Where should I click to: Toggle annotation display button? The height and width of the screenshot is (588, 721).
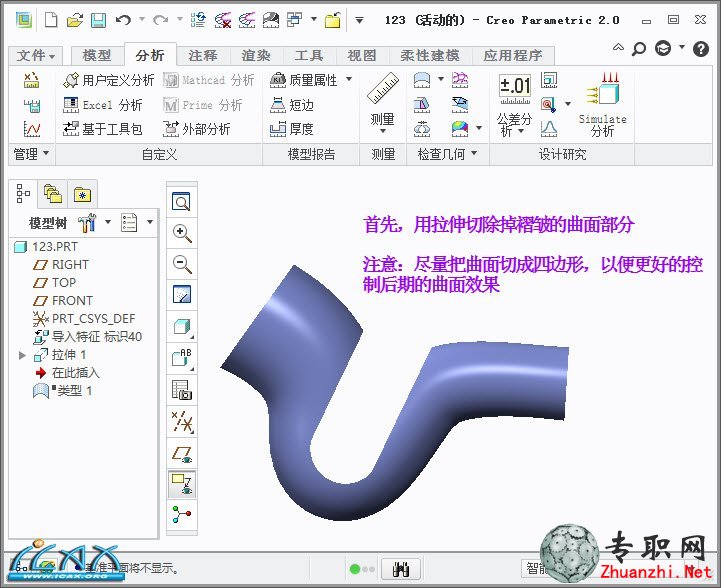(182, 485)
